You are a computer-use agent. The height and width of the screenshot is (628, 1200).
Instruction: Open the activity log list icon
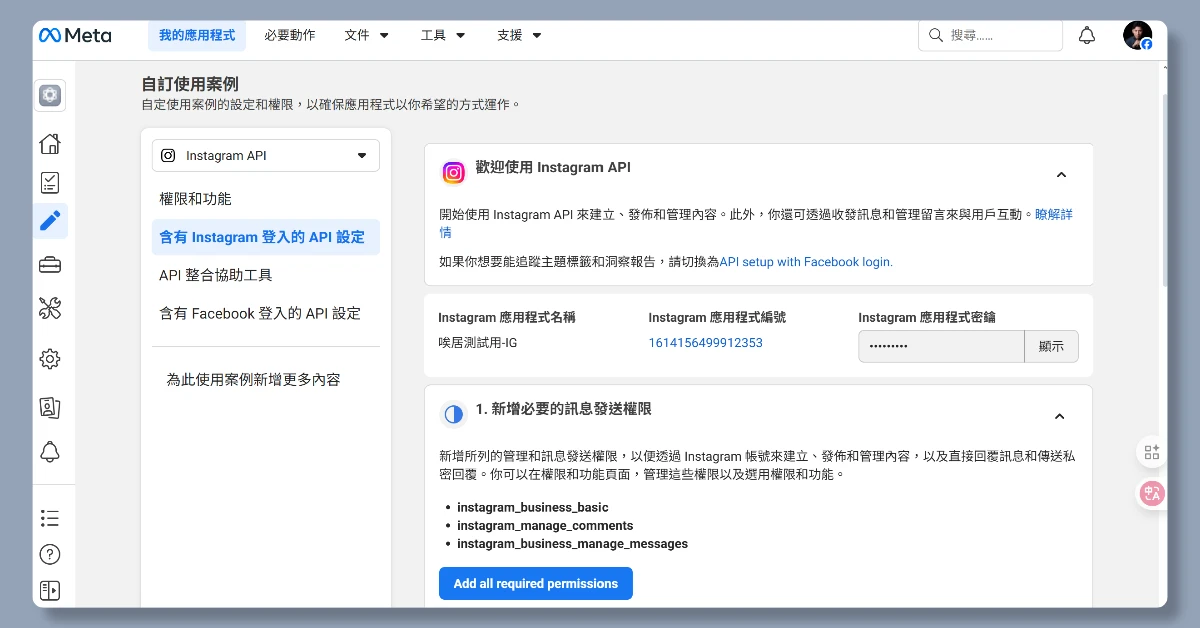pyautogui.click(x=50, y=518)
